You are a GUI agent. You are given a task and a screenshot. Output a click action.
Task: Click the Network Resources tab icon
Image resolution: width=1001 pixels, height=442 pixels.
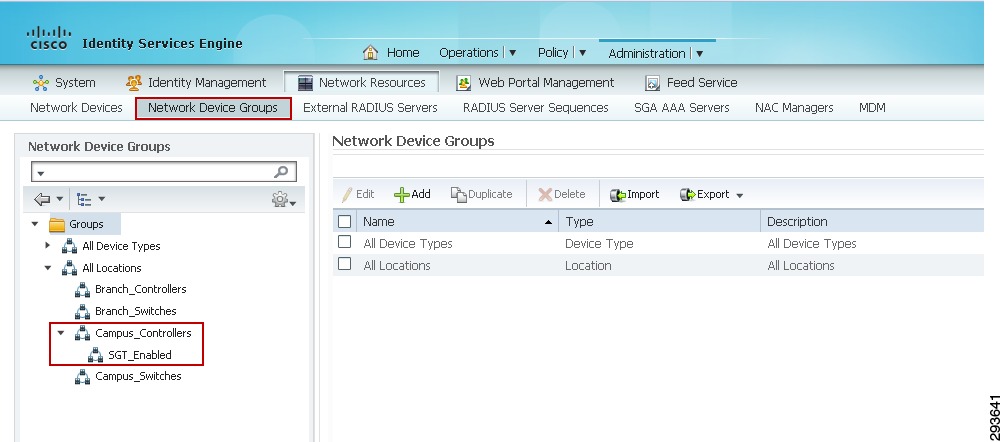[x=306, y=83]
